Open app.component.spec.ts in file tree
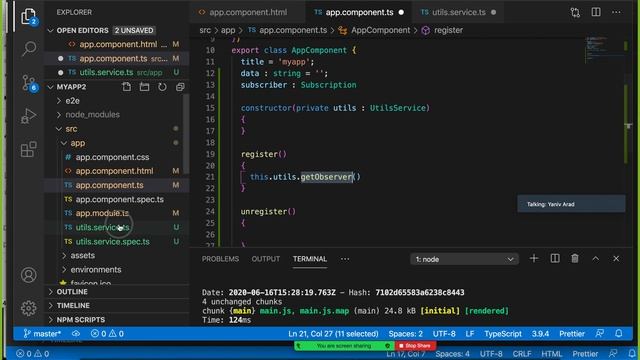 pyautogui.click(x=120, y=200)
